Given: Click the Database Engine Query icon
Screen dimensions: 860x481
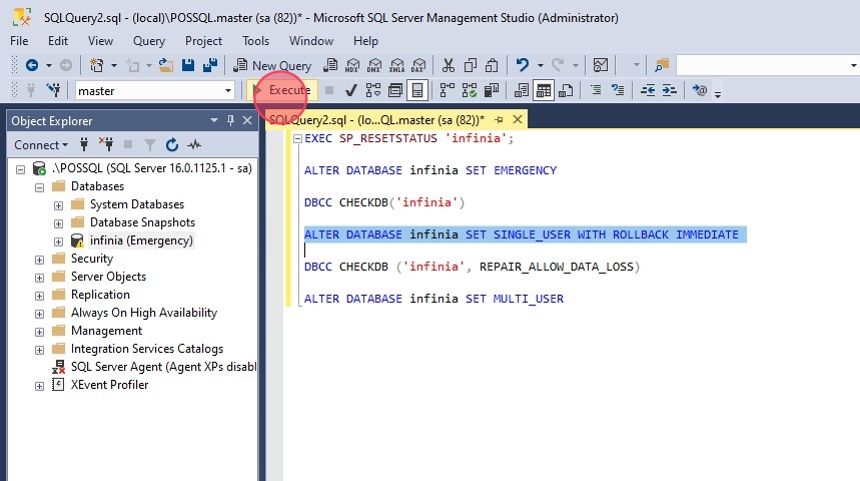Looking at the screenshot, I should point(330,65).
